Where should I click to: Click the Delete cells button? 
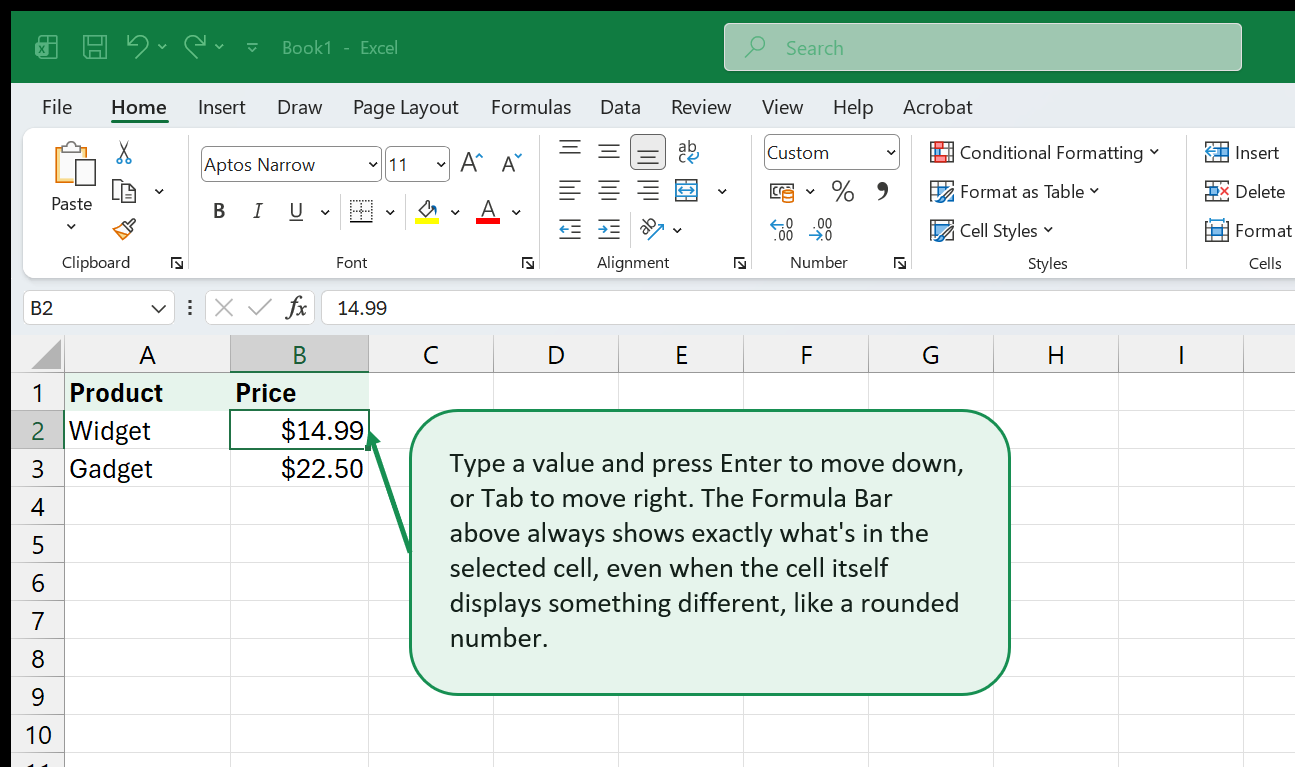(x=1245, y=191)
